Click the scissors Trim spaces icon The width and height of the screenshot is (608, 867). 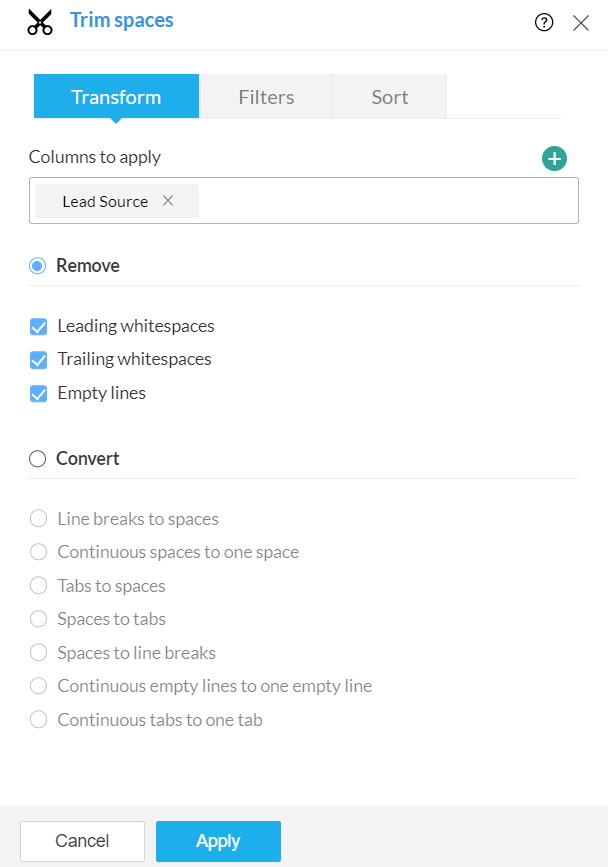pyautogui.click(x=40, y=22)
